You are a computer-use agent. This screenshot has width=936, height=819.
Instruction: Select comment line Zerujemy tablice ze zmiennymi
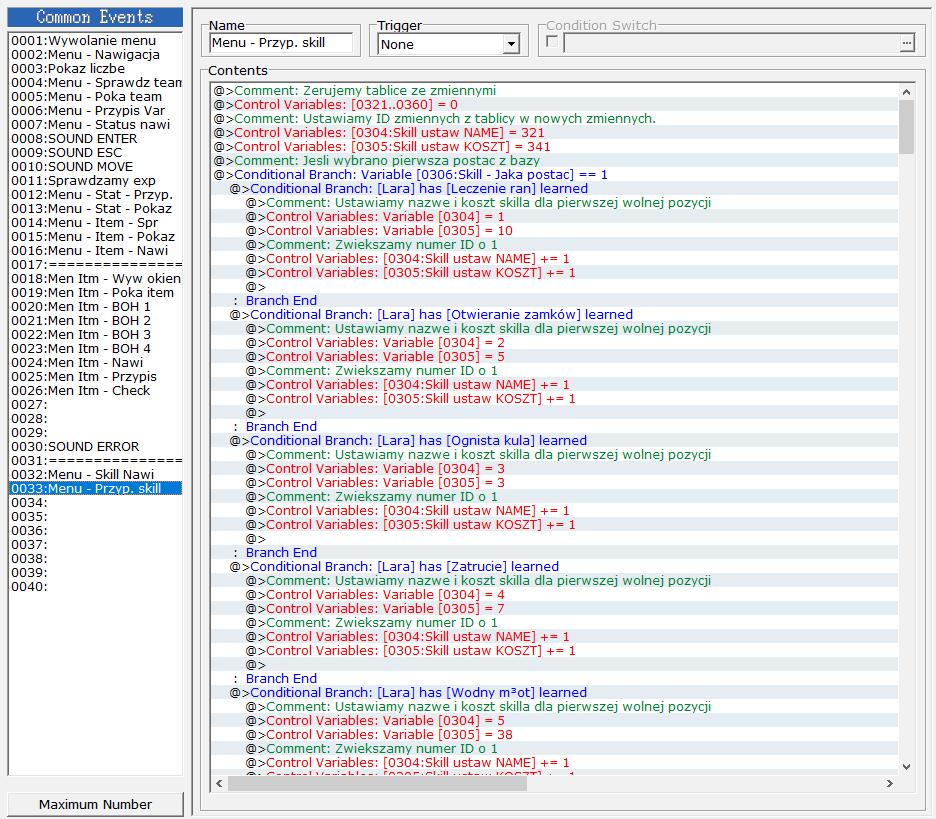click(555, 91)
